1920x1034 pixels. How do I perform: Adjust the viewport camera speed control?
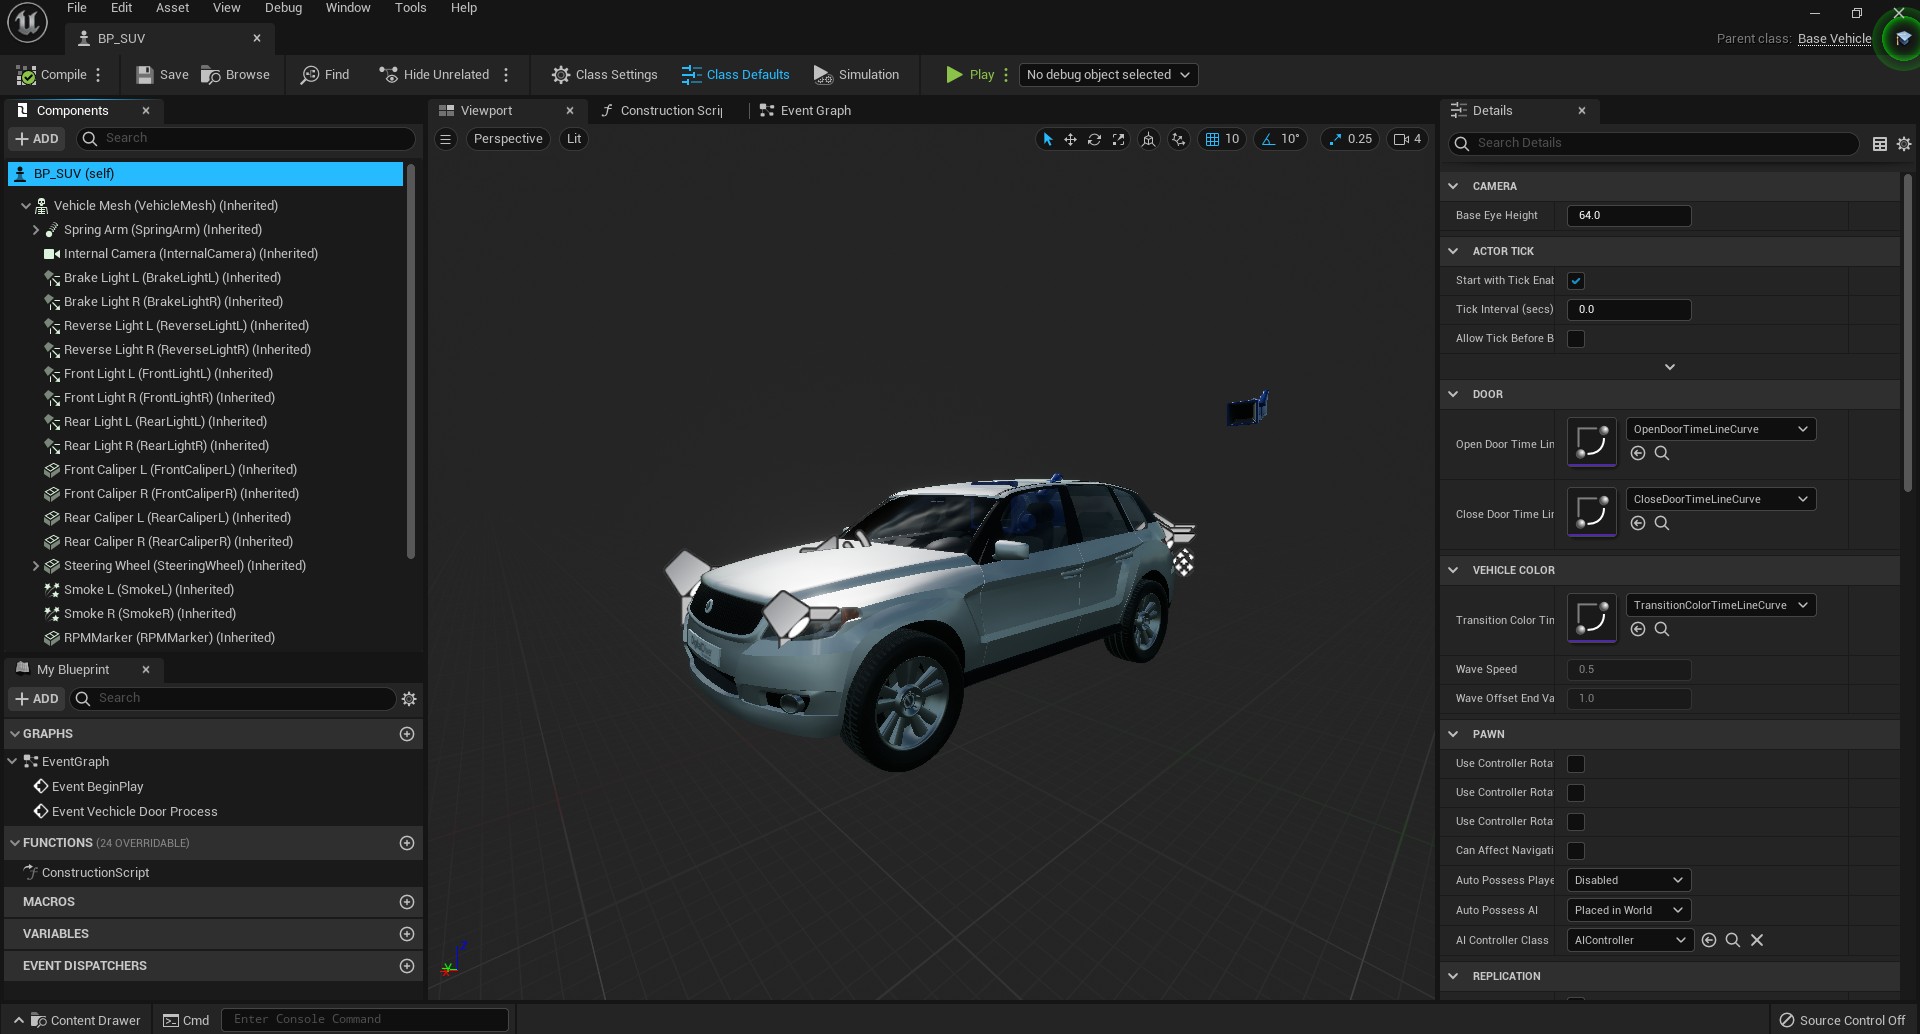coord(1408,139)
